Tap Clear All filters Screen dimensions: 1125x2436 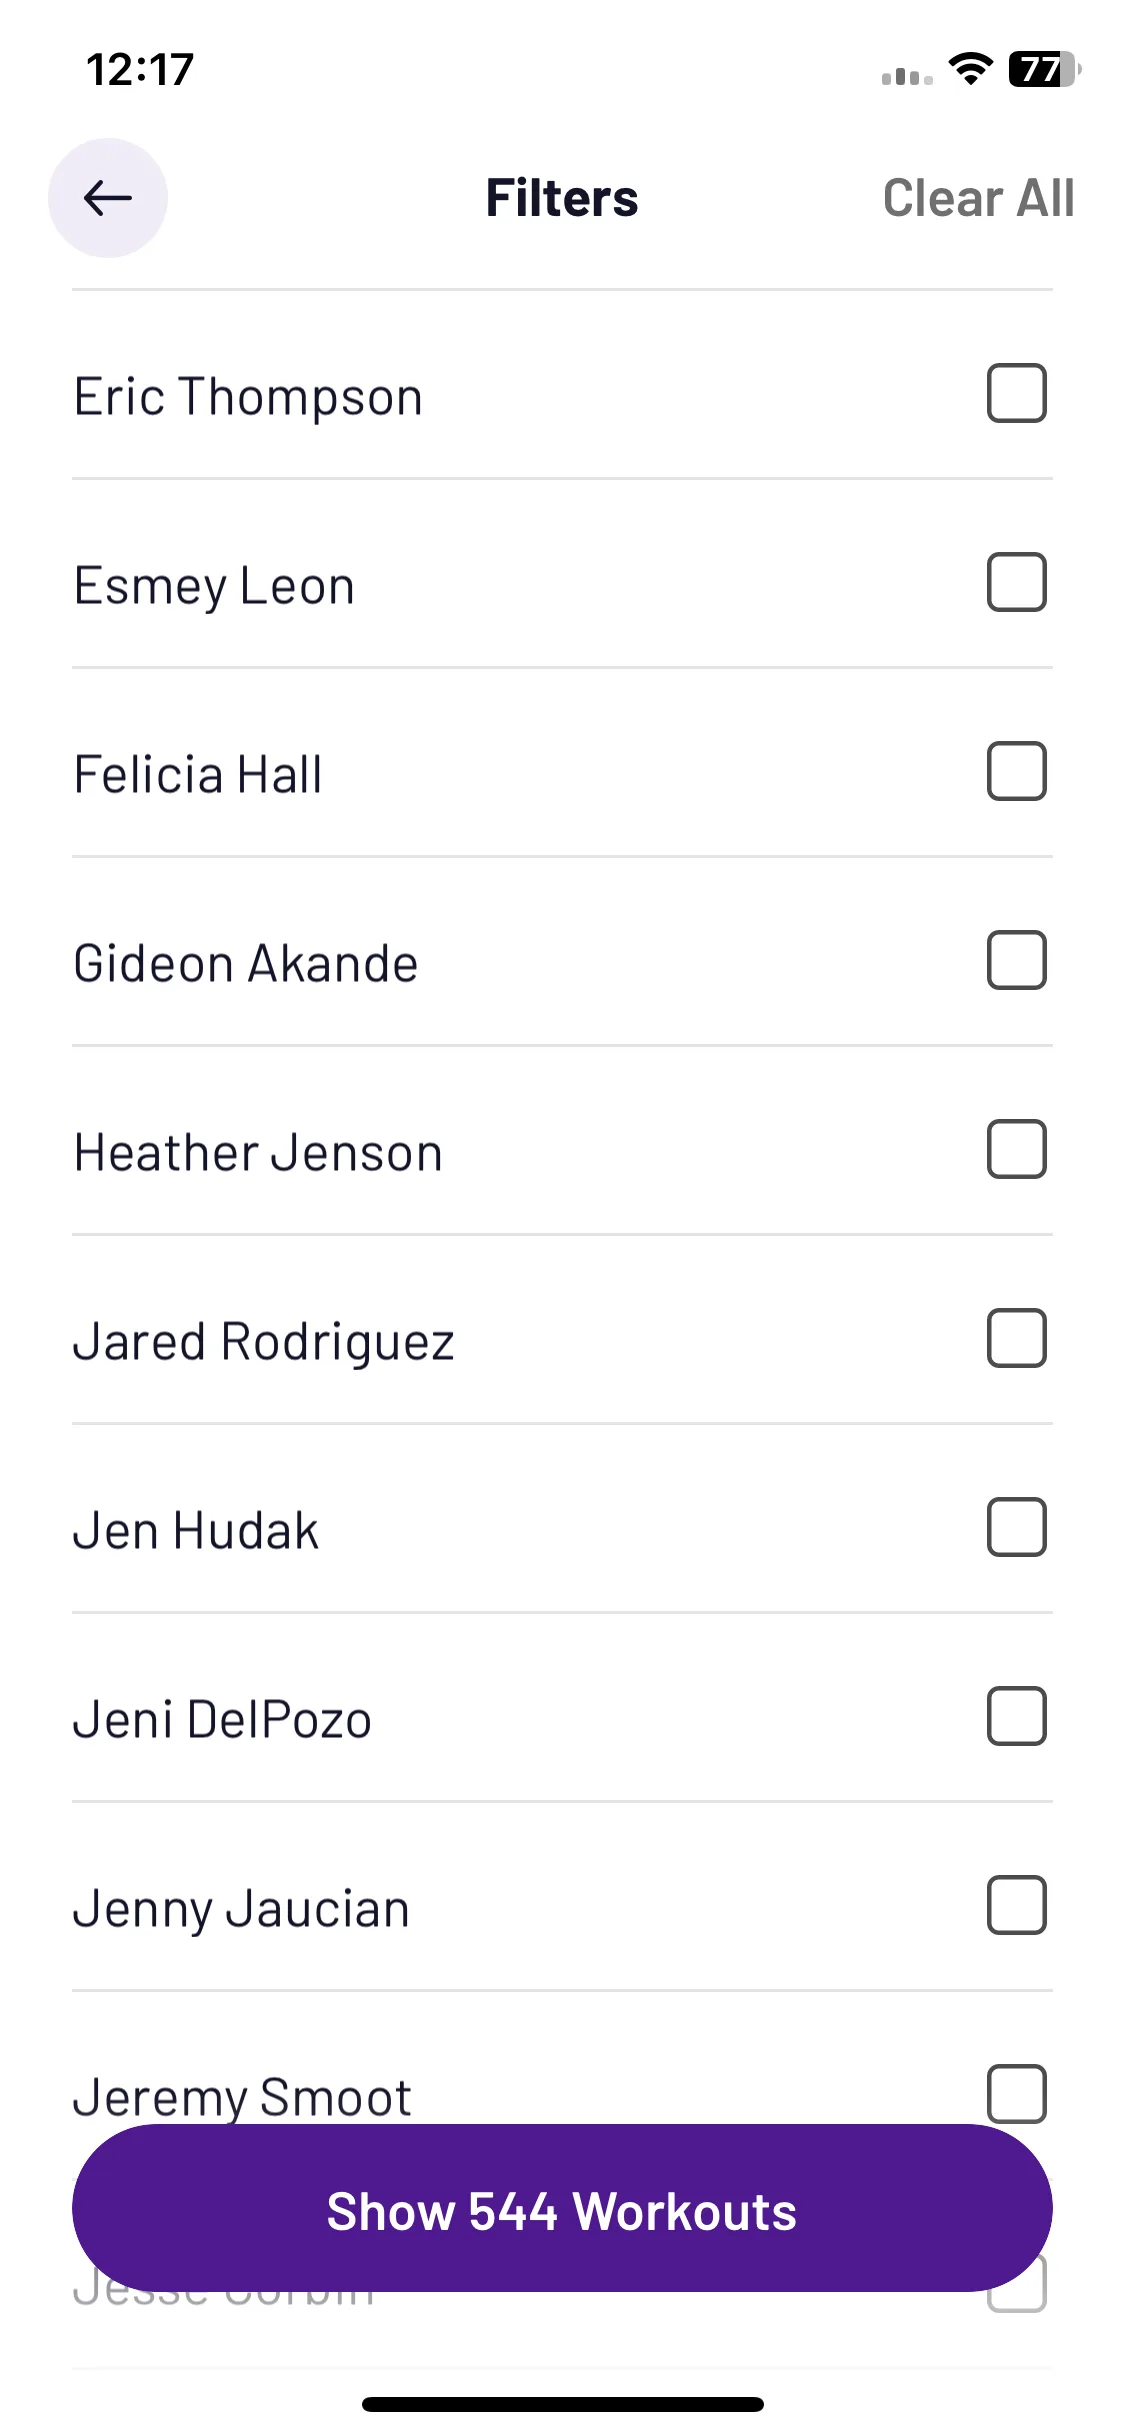click(x=978, y=198)
